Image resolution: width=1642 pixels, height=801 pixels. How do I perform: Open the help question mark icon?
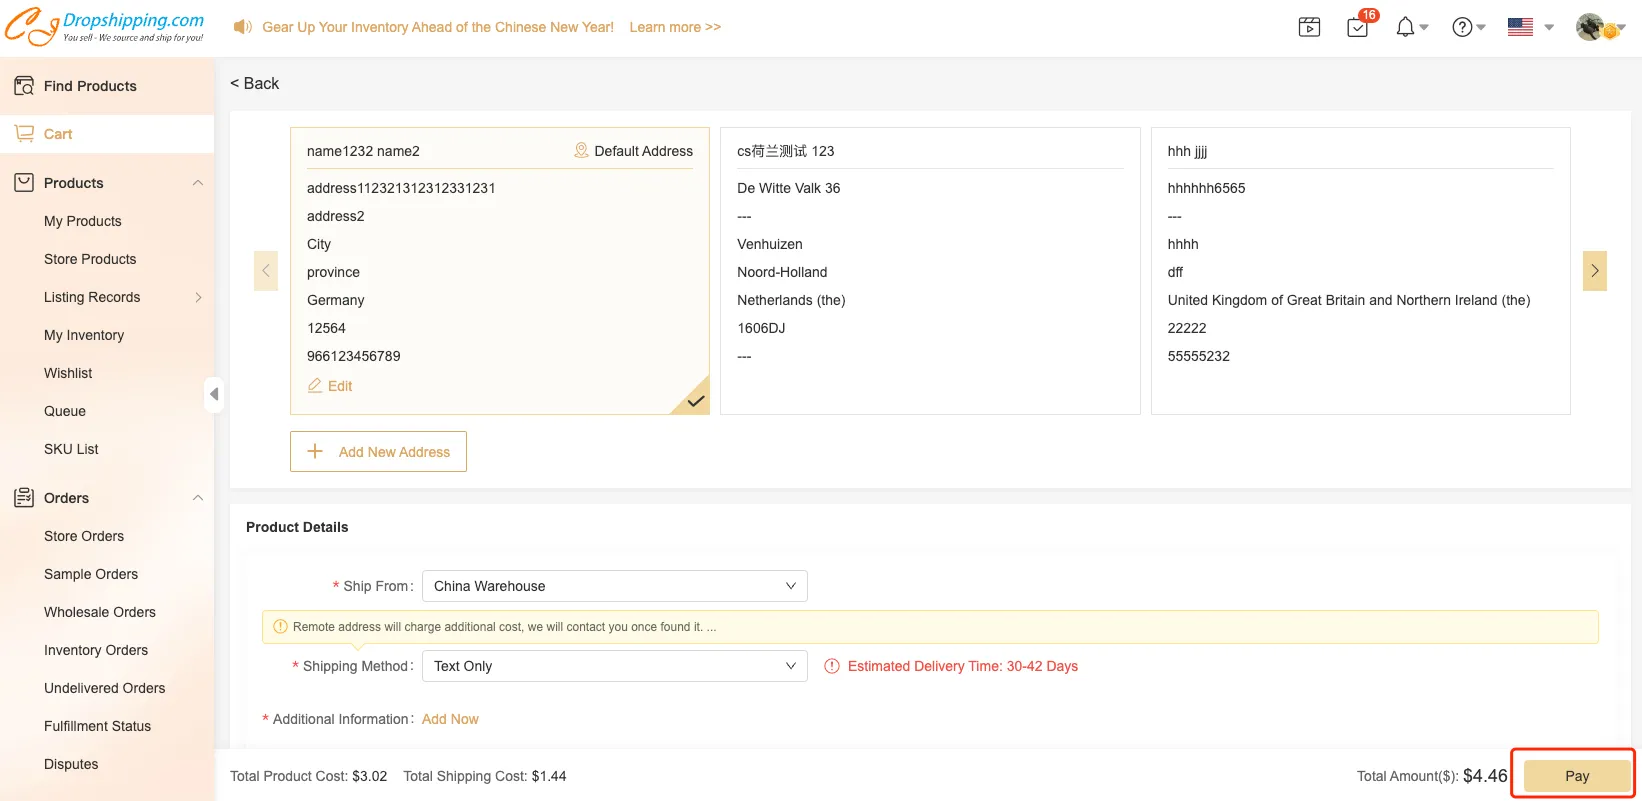(x=1463, y=27)
